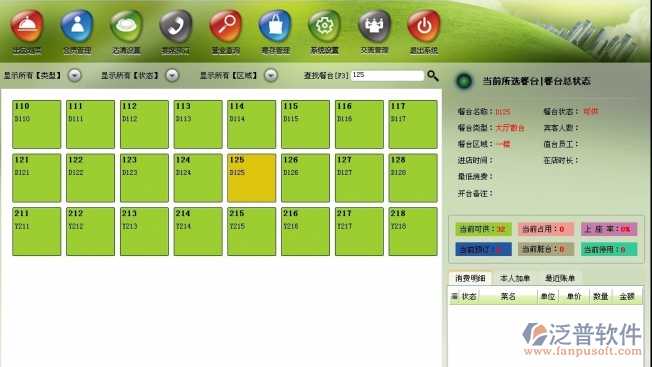Click the 查找餐台 search input field

387,75
